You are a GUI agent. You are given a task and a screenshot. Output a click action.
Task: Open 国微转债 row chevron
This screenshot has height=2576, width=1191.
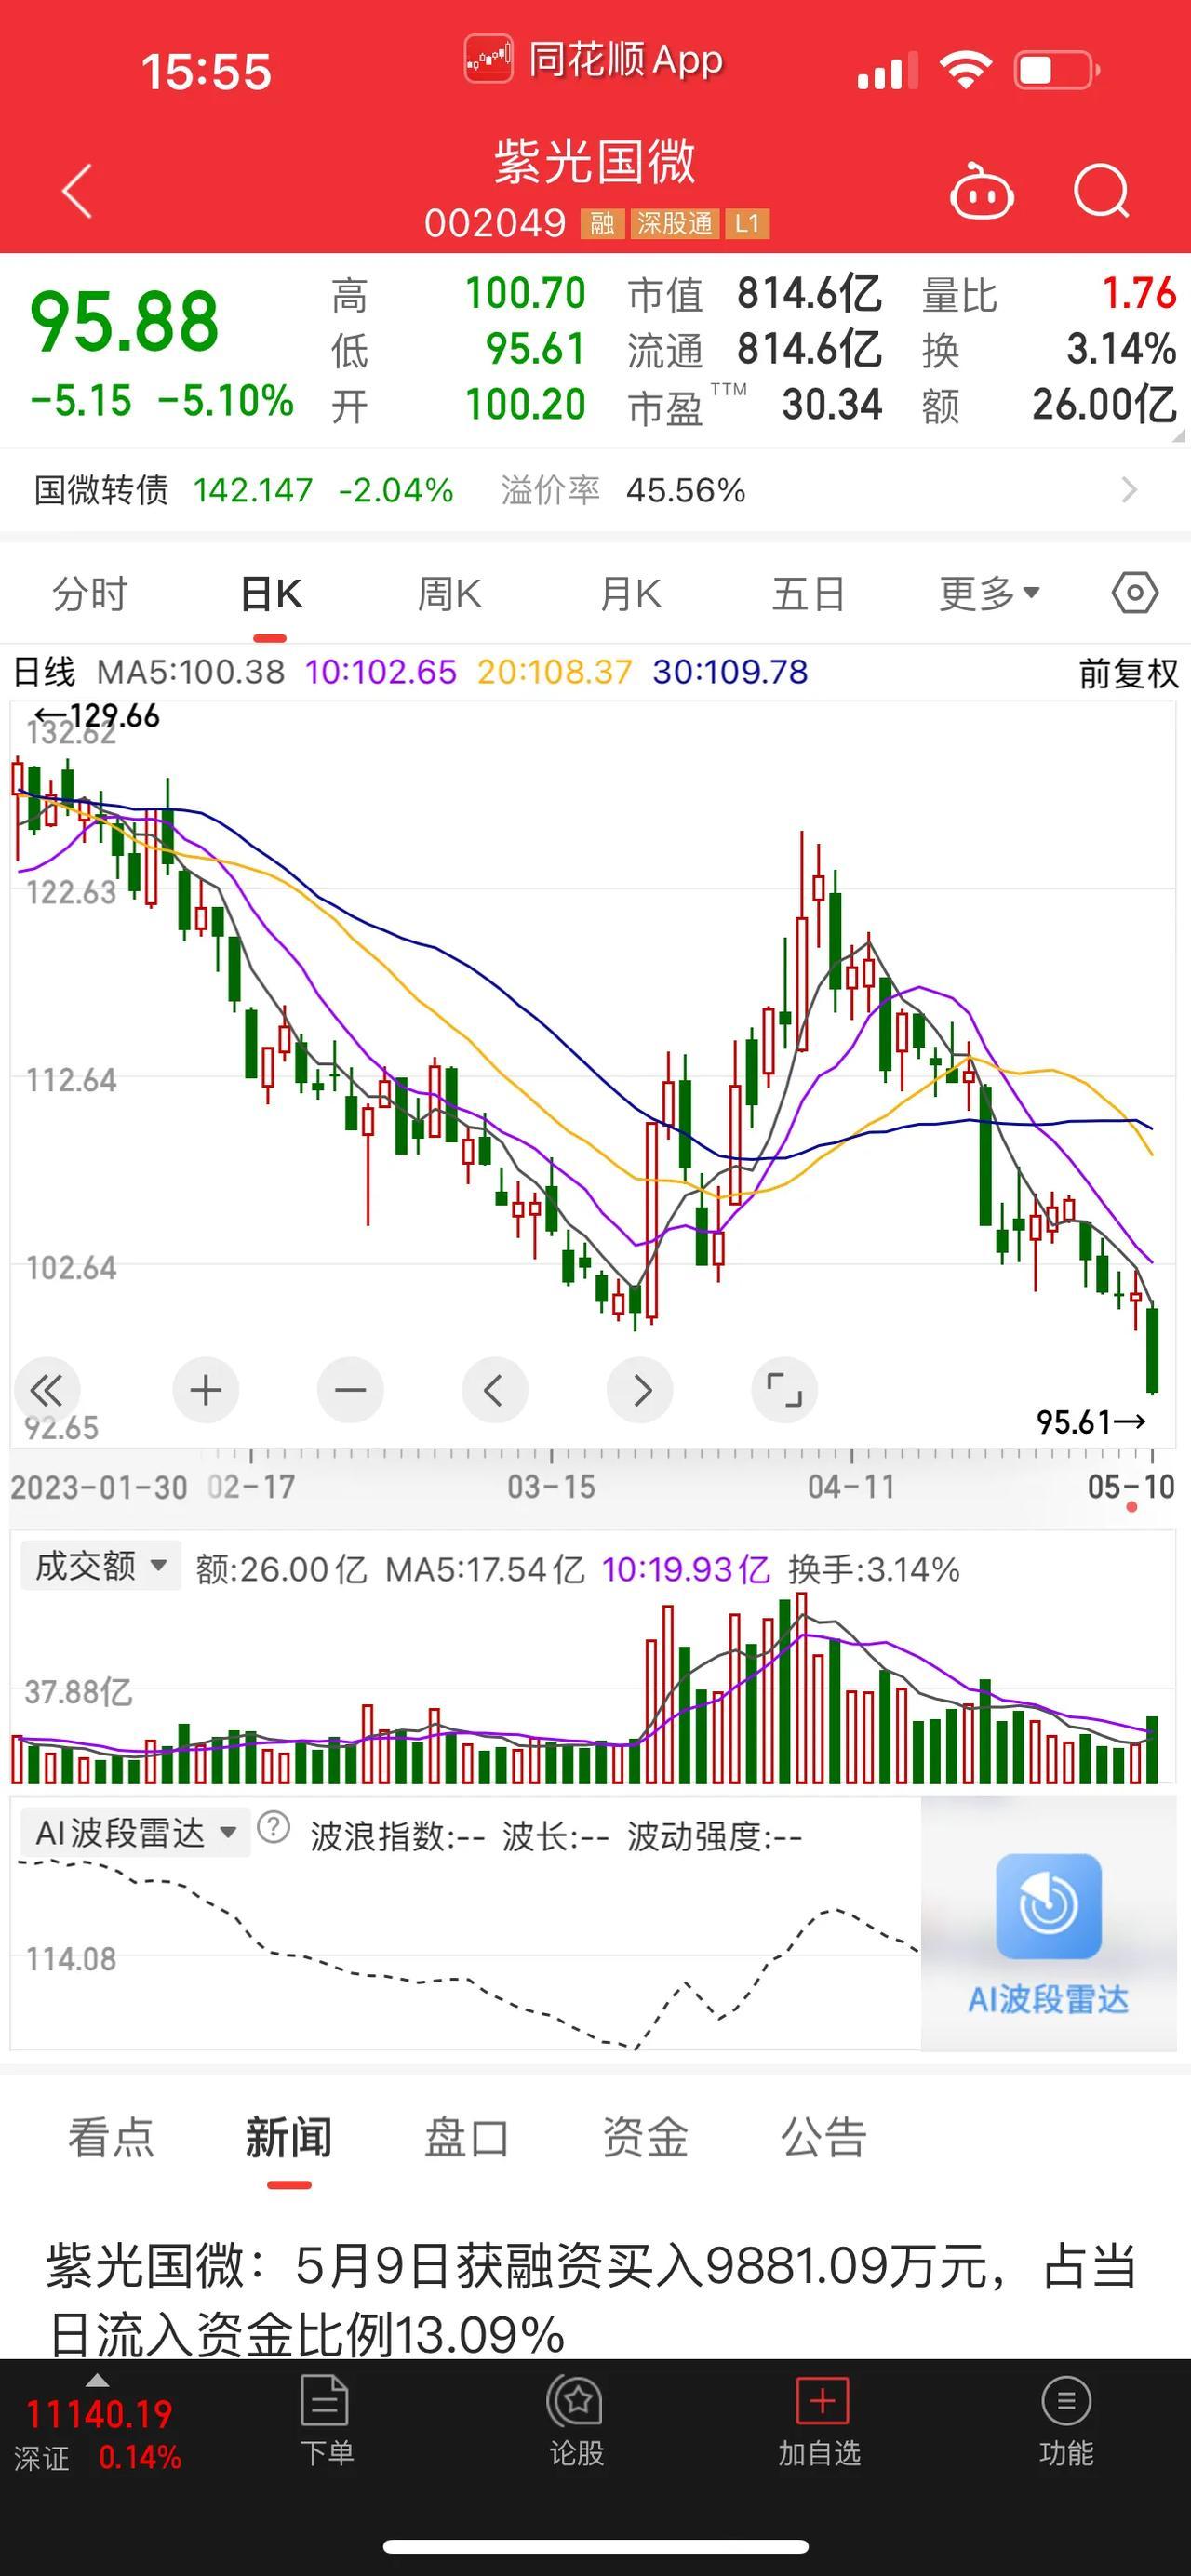click(1130, 490)
